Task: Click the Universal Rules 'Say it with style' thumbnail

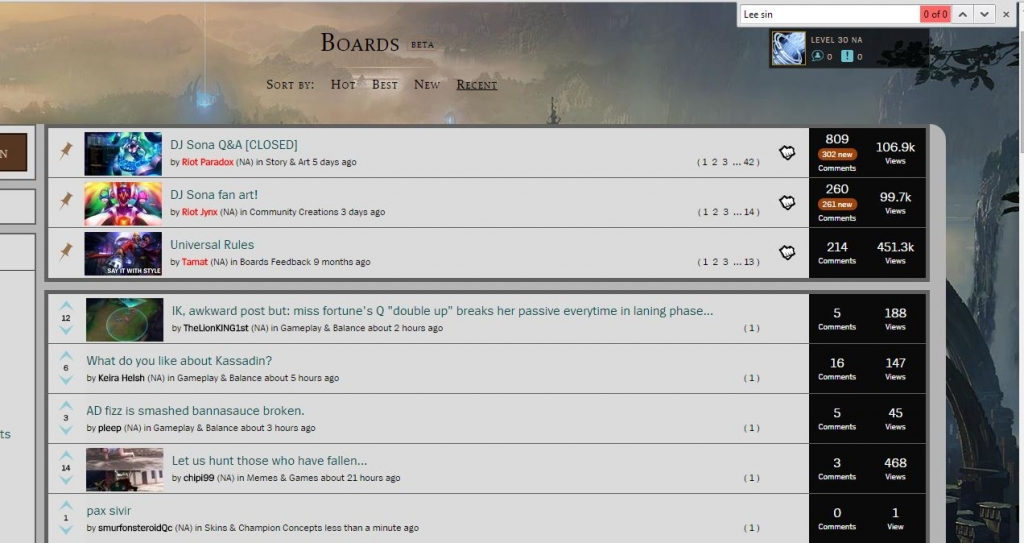Action: pos(123,254)
